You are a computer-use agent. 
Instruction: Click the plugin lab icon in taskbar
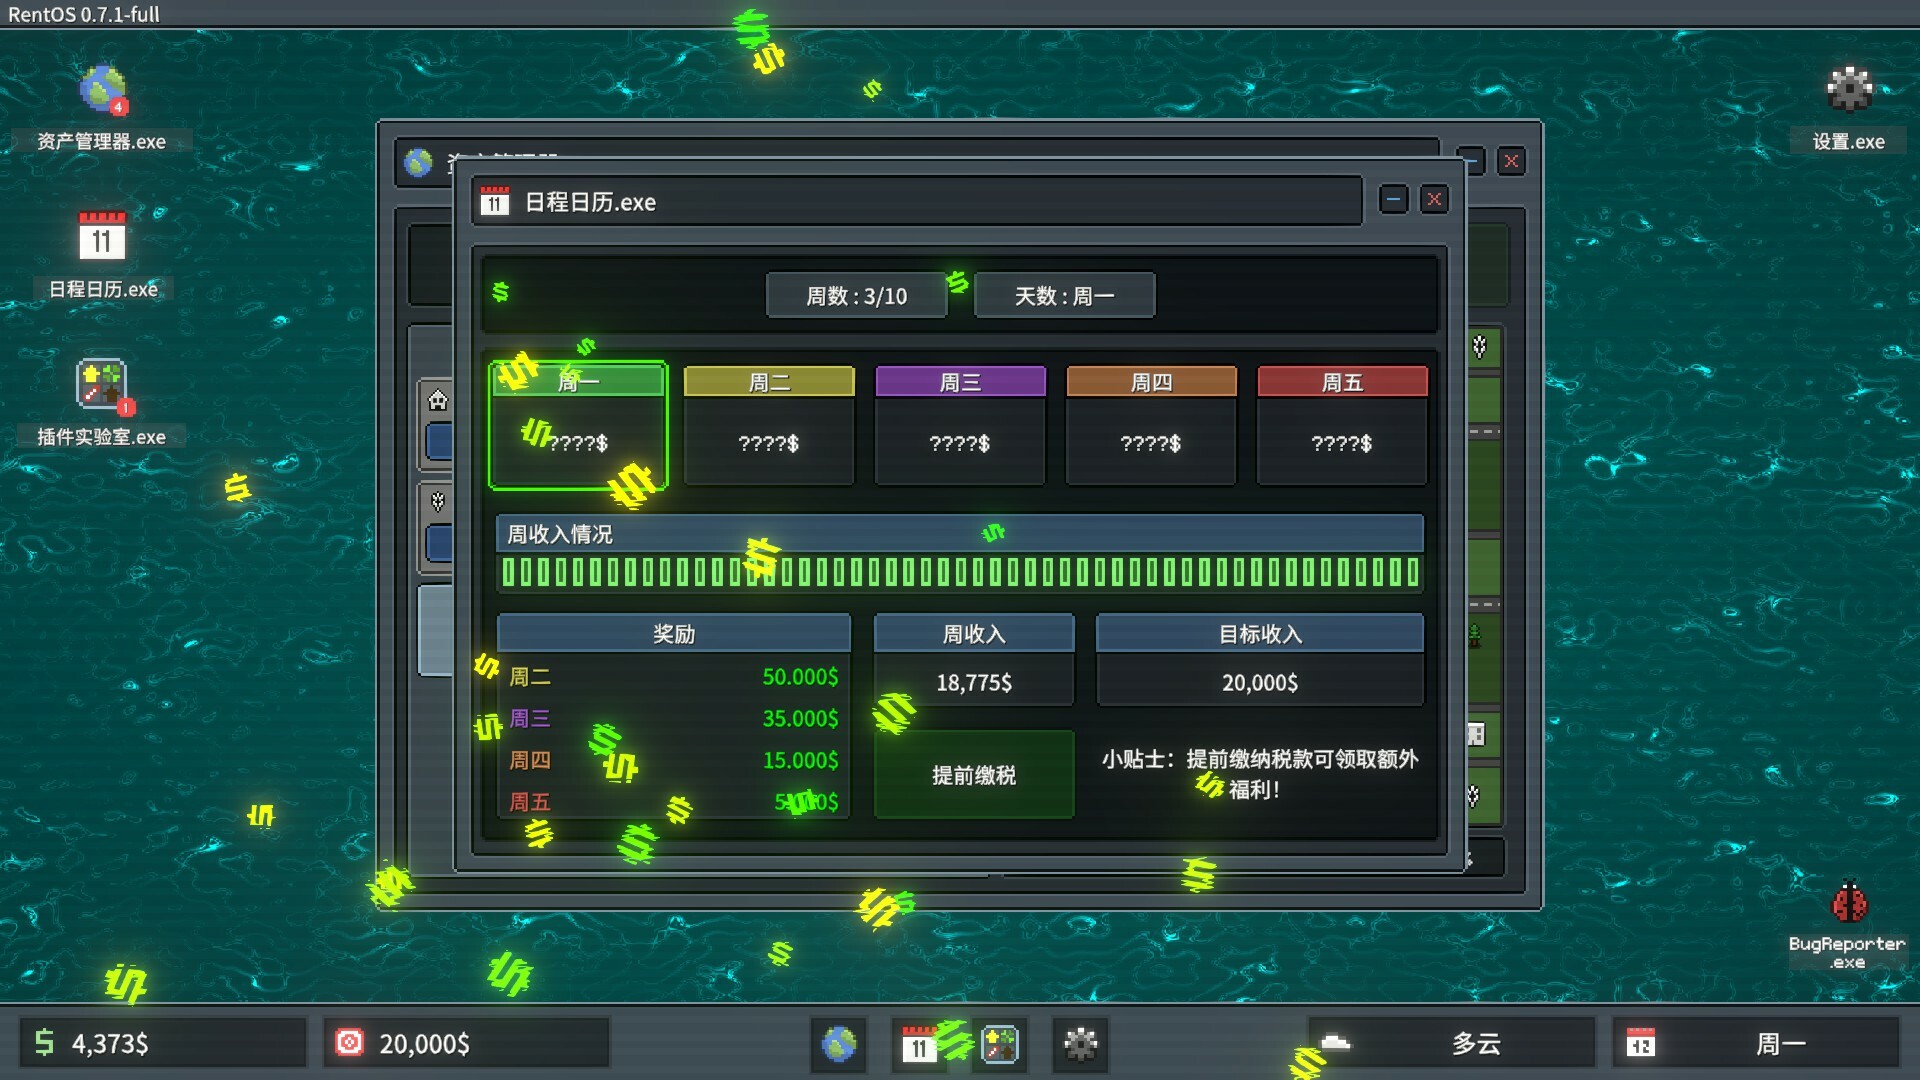click(x=999, y=1044)
